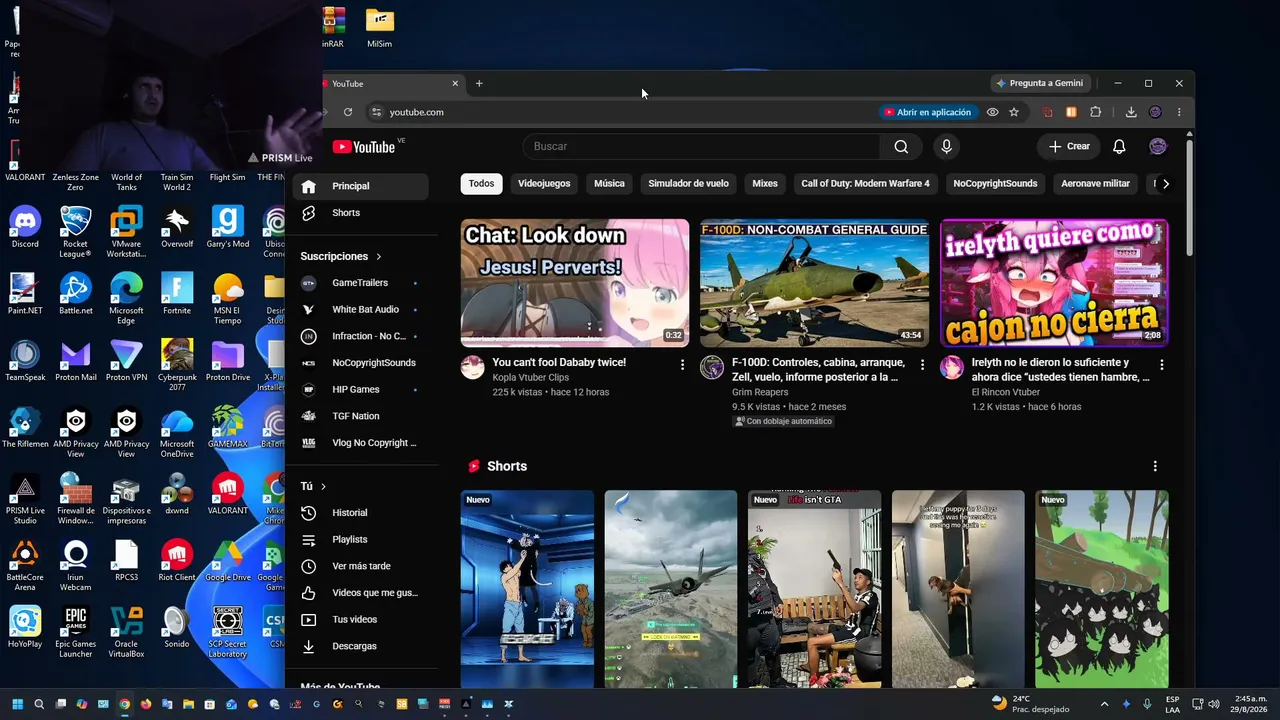The image size is (1280, 720).
Task: Play the F-100D Non-Combat General Guide thumbnail
Action: (814, 283)
